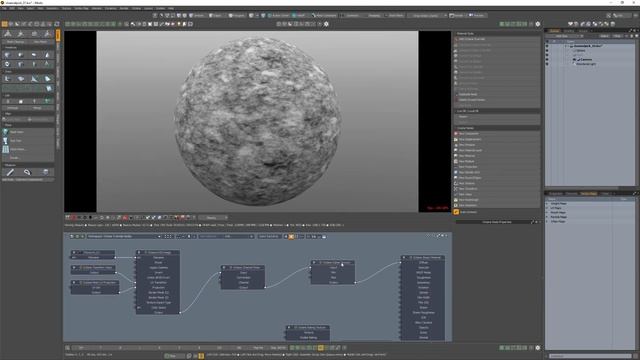Image resolution: width=640 pixels, height=360 pixels.
Task: Collapse the top scene item in the item tree
Action: point(567,46)
